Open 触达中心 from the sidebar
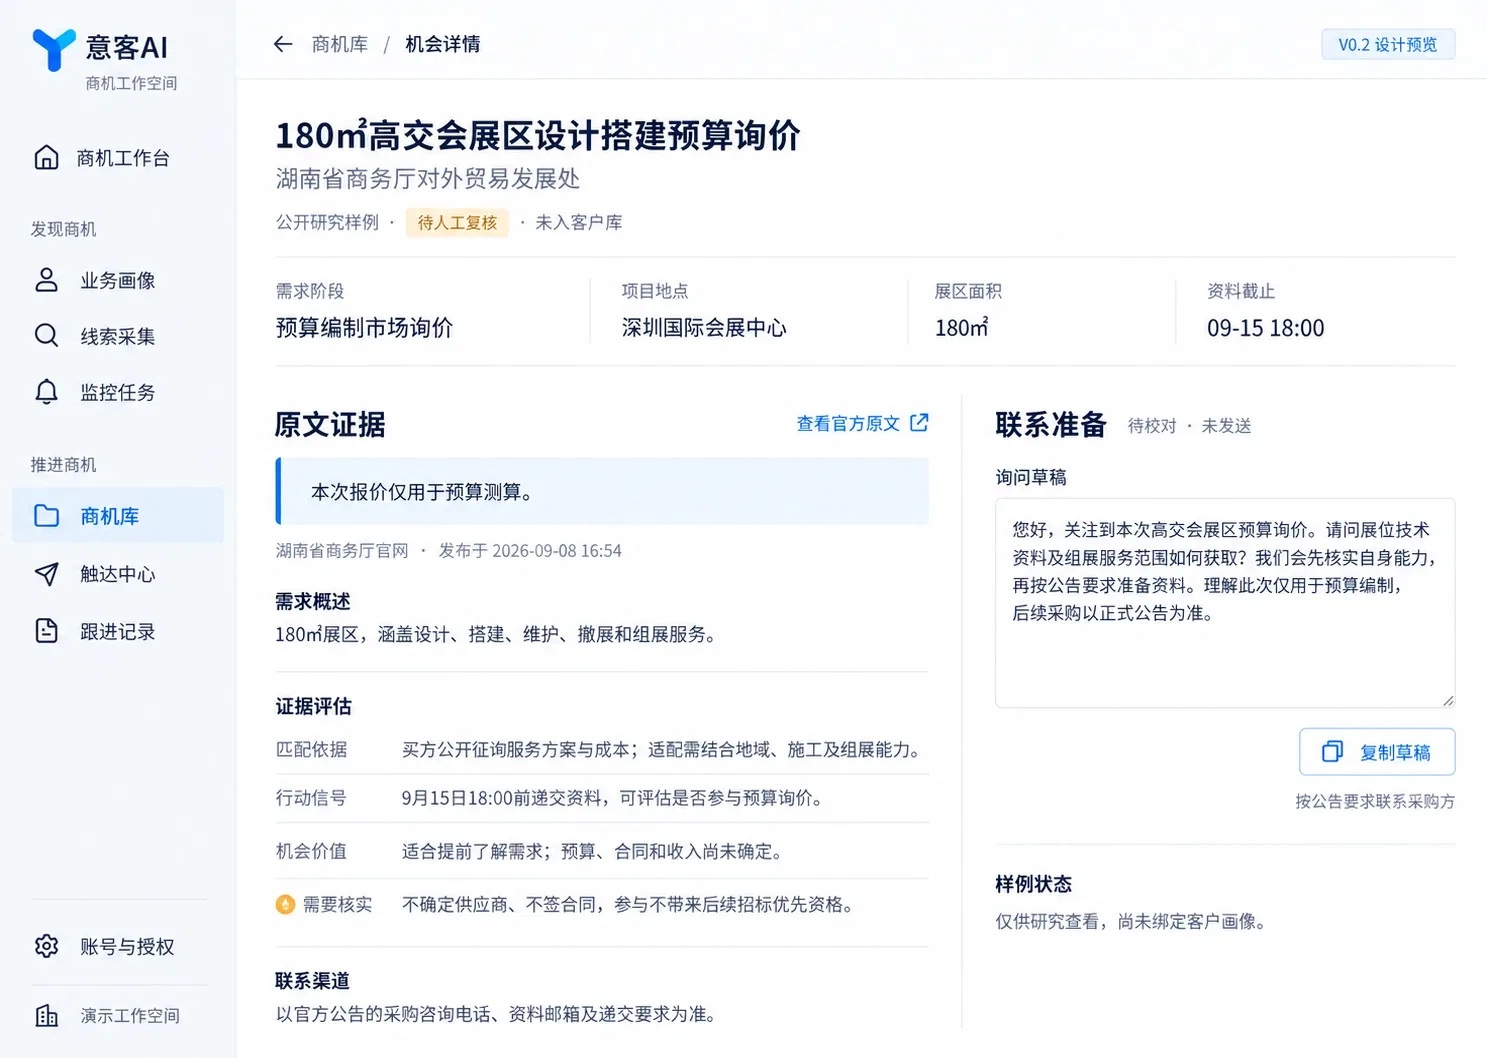This screenshot has width=1487, height=1058. 118,573
